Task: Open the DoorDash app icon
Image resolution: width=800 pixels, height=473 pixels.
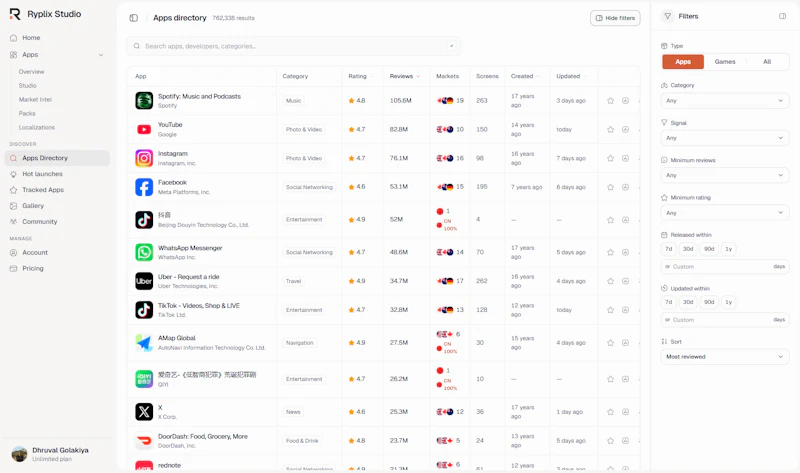Action: 144,441
